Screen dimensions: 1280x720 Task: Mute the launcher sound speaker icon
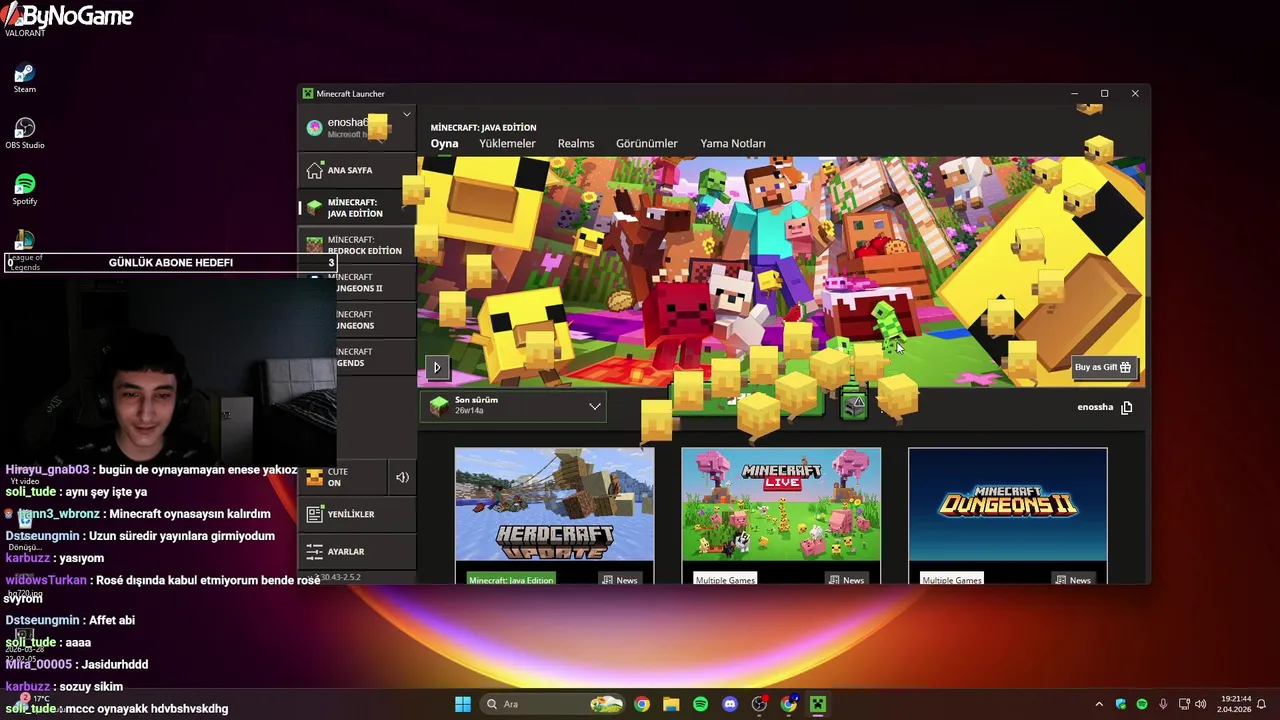click(x=402, y=477)
